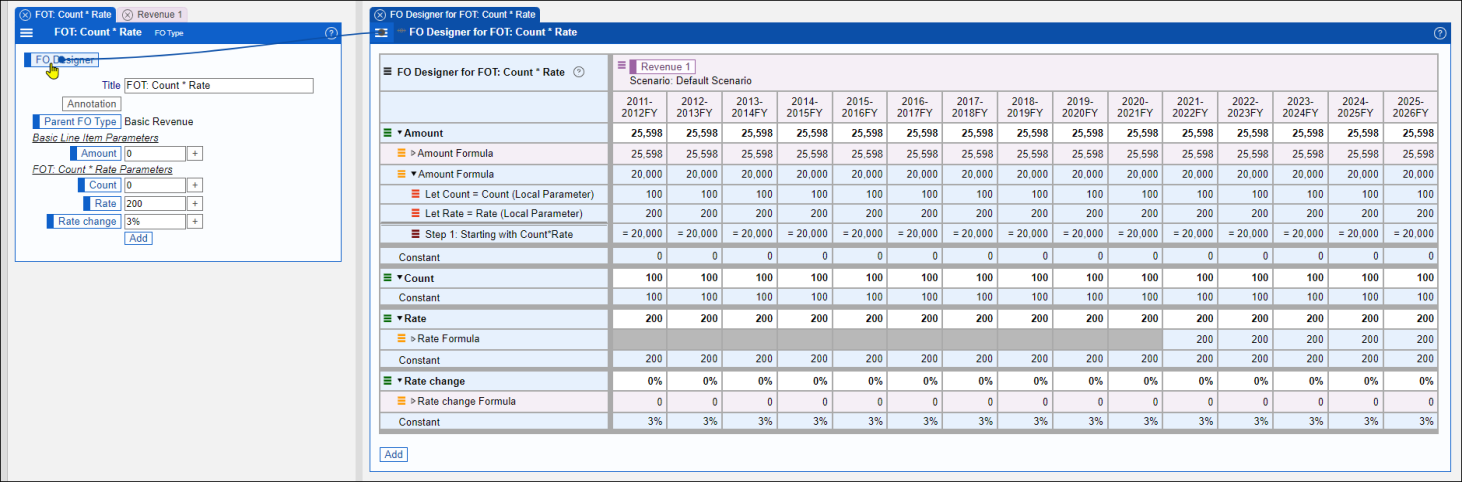Open dark red menu icon of Step 1 row

[x=416, y=234]
